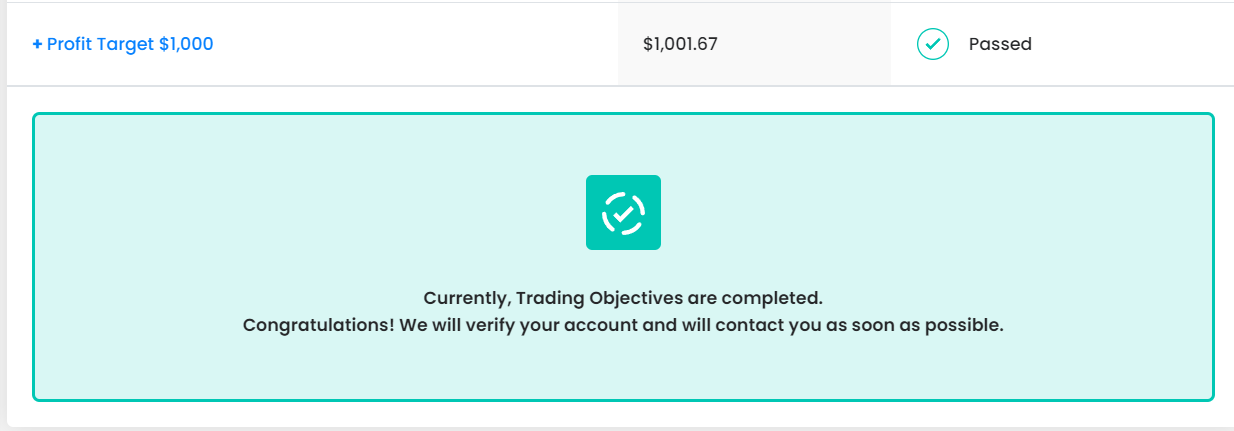Click white checkmark inside the teal badge
The height and width of the screenshot is (431, 1234).
623,212
